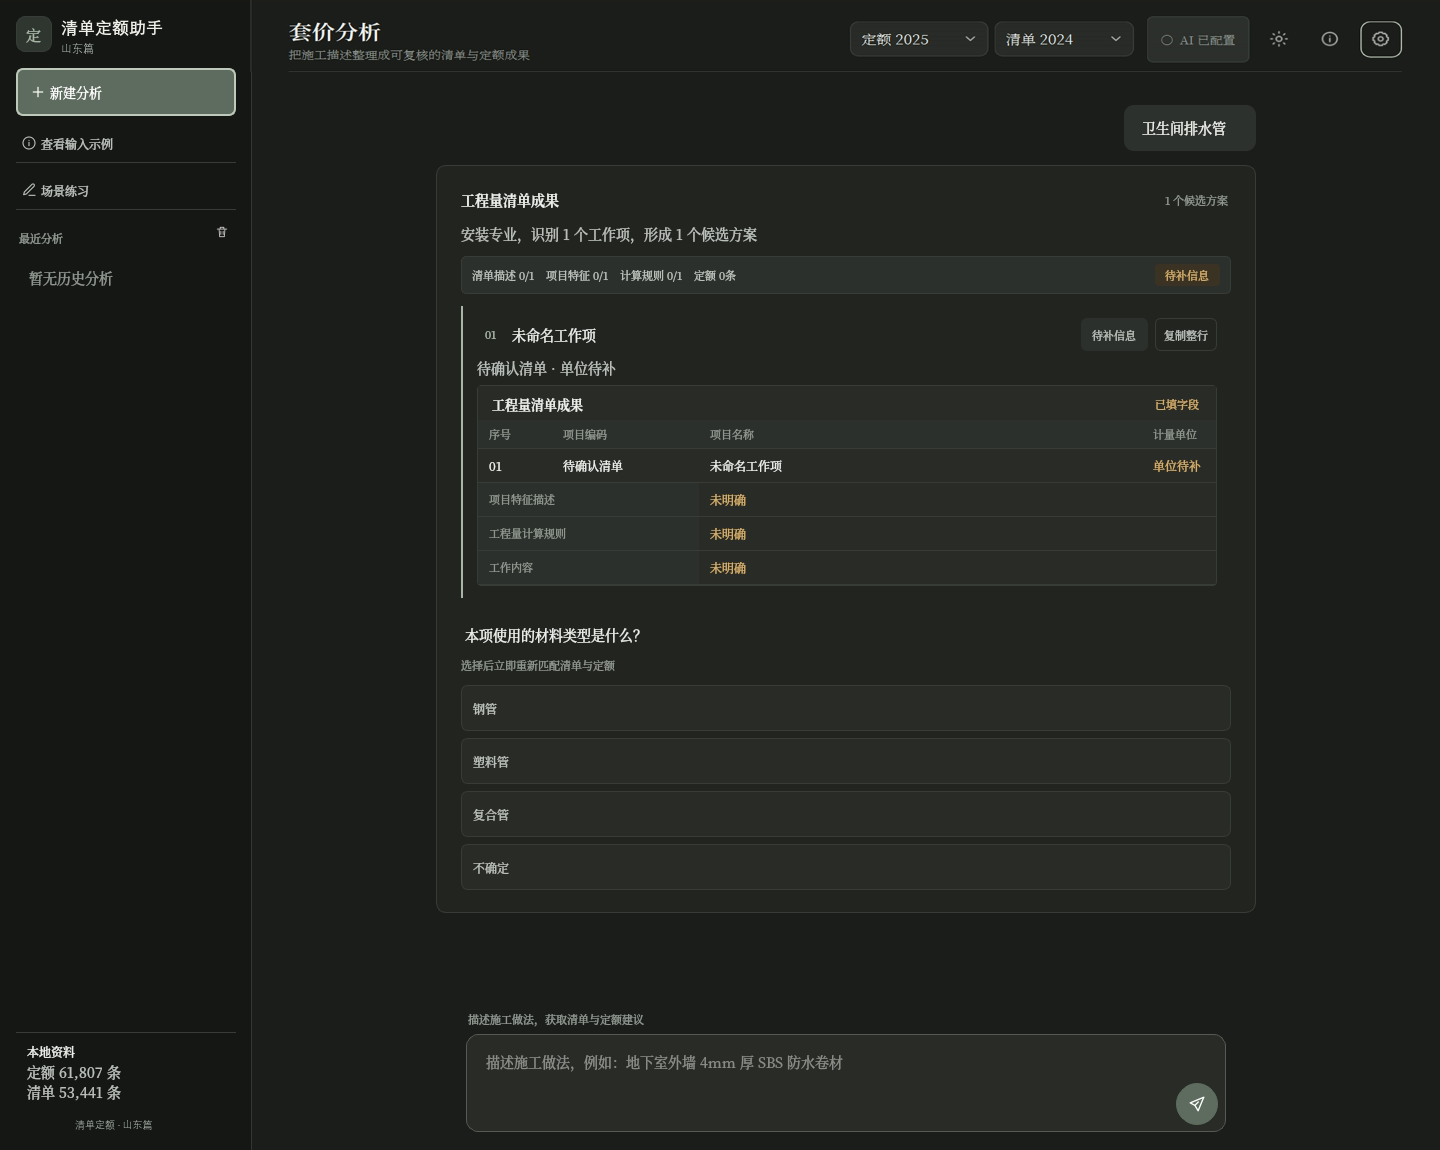The width and height of the screenshot is (1440, 1150).
Task: Click the 1 个候选方案 text
Action: [x=1196, y=201]
